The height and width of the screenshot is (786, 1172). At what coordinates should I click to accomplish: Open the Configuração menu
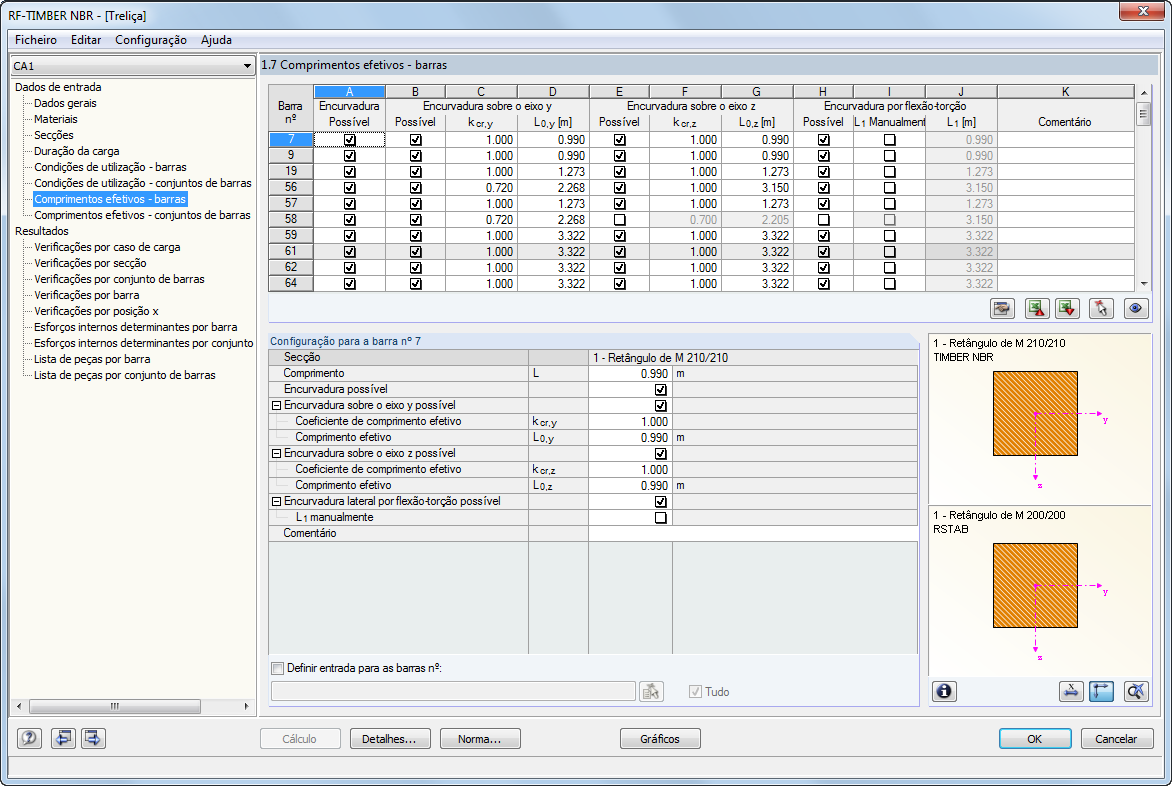[x=150, y=40]
